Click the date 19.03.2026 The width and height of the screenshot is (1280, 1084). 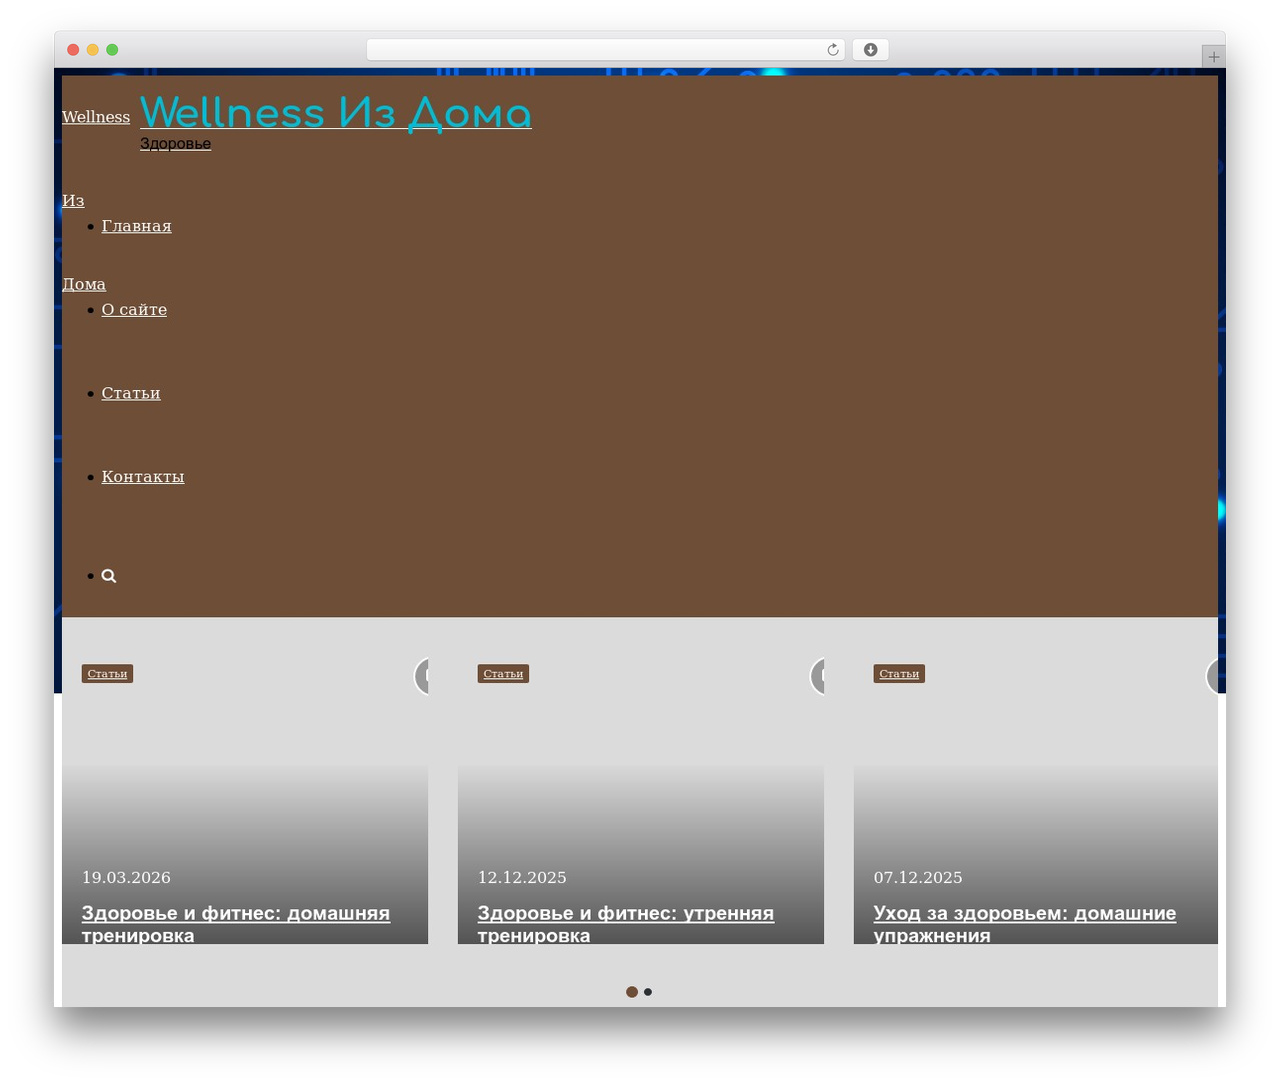[126, 878]
